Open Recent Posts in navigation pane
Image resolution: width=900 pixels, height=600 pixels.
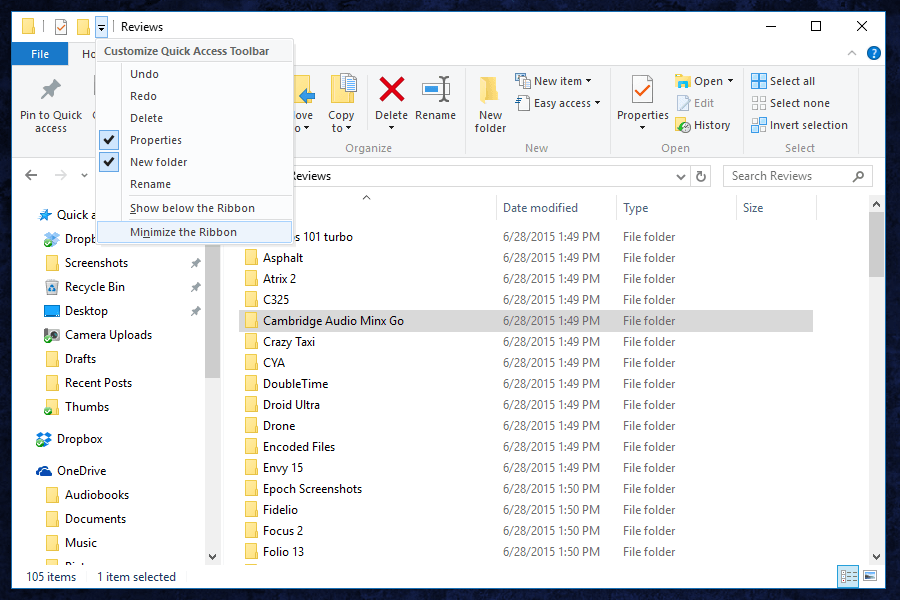(98, 383)
